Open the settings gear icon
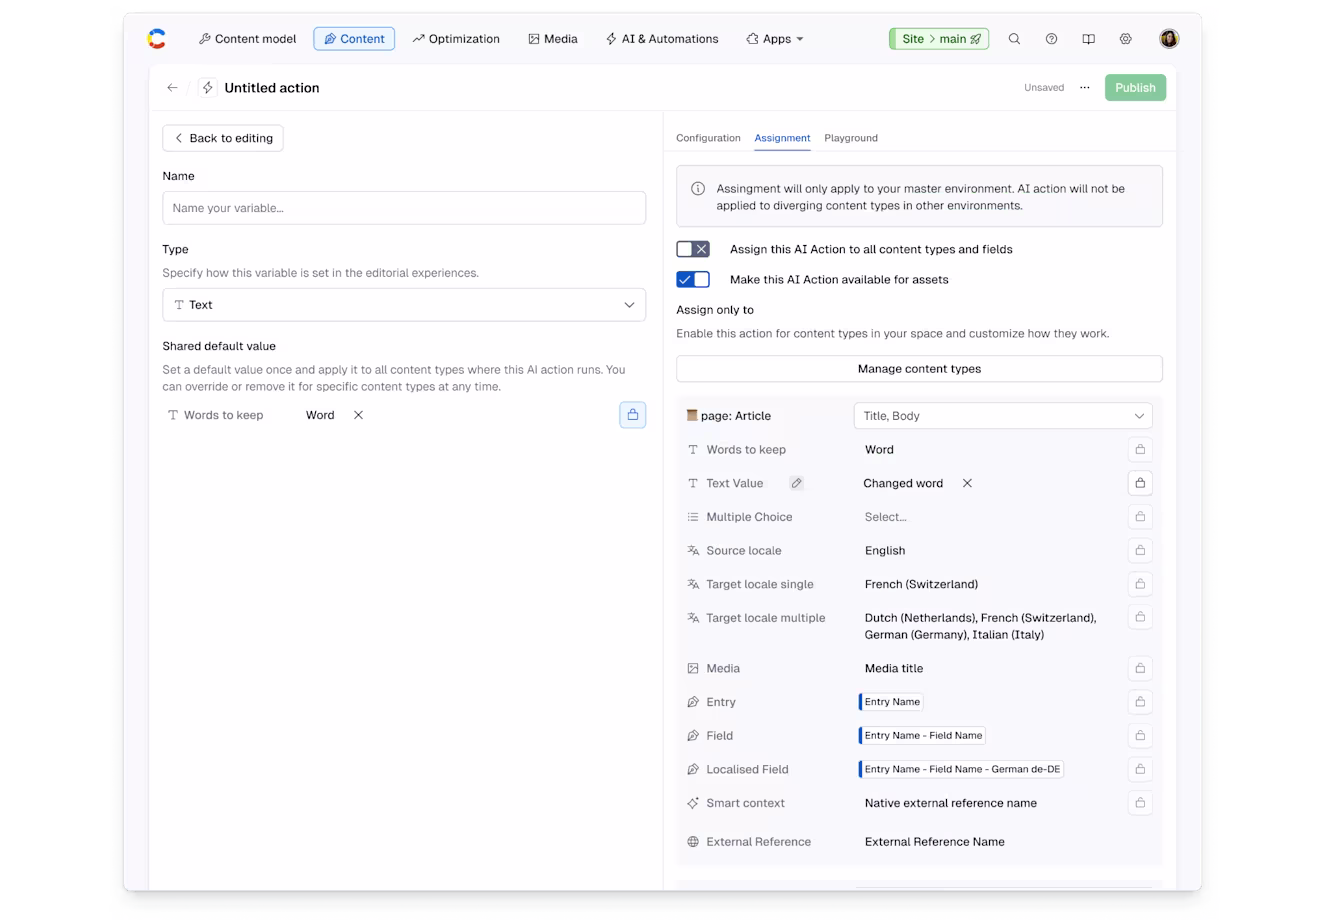1320x920 pixels. click(x=1125, y=39)
